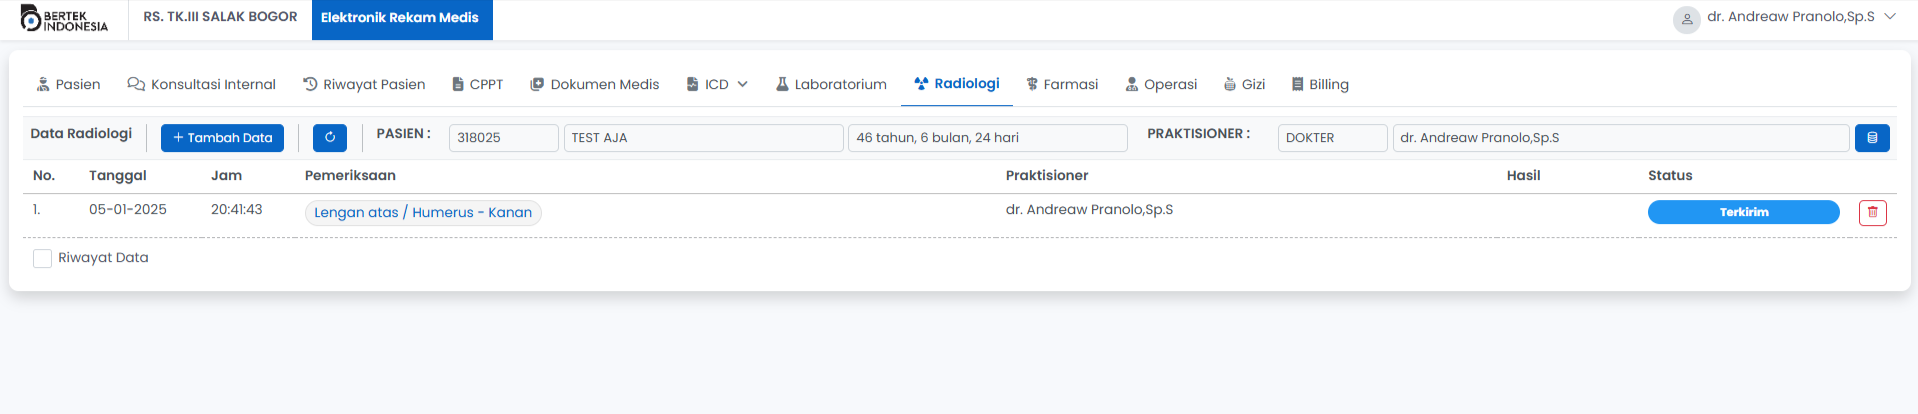Open the Laboratorium flask tab
The width and height of the screenshot is (1918, 414).
[x=831, y=84]
